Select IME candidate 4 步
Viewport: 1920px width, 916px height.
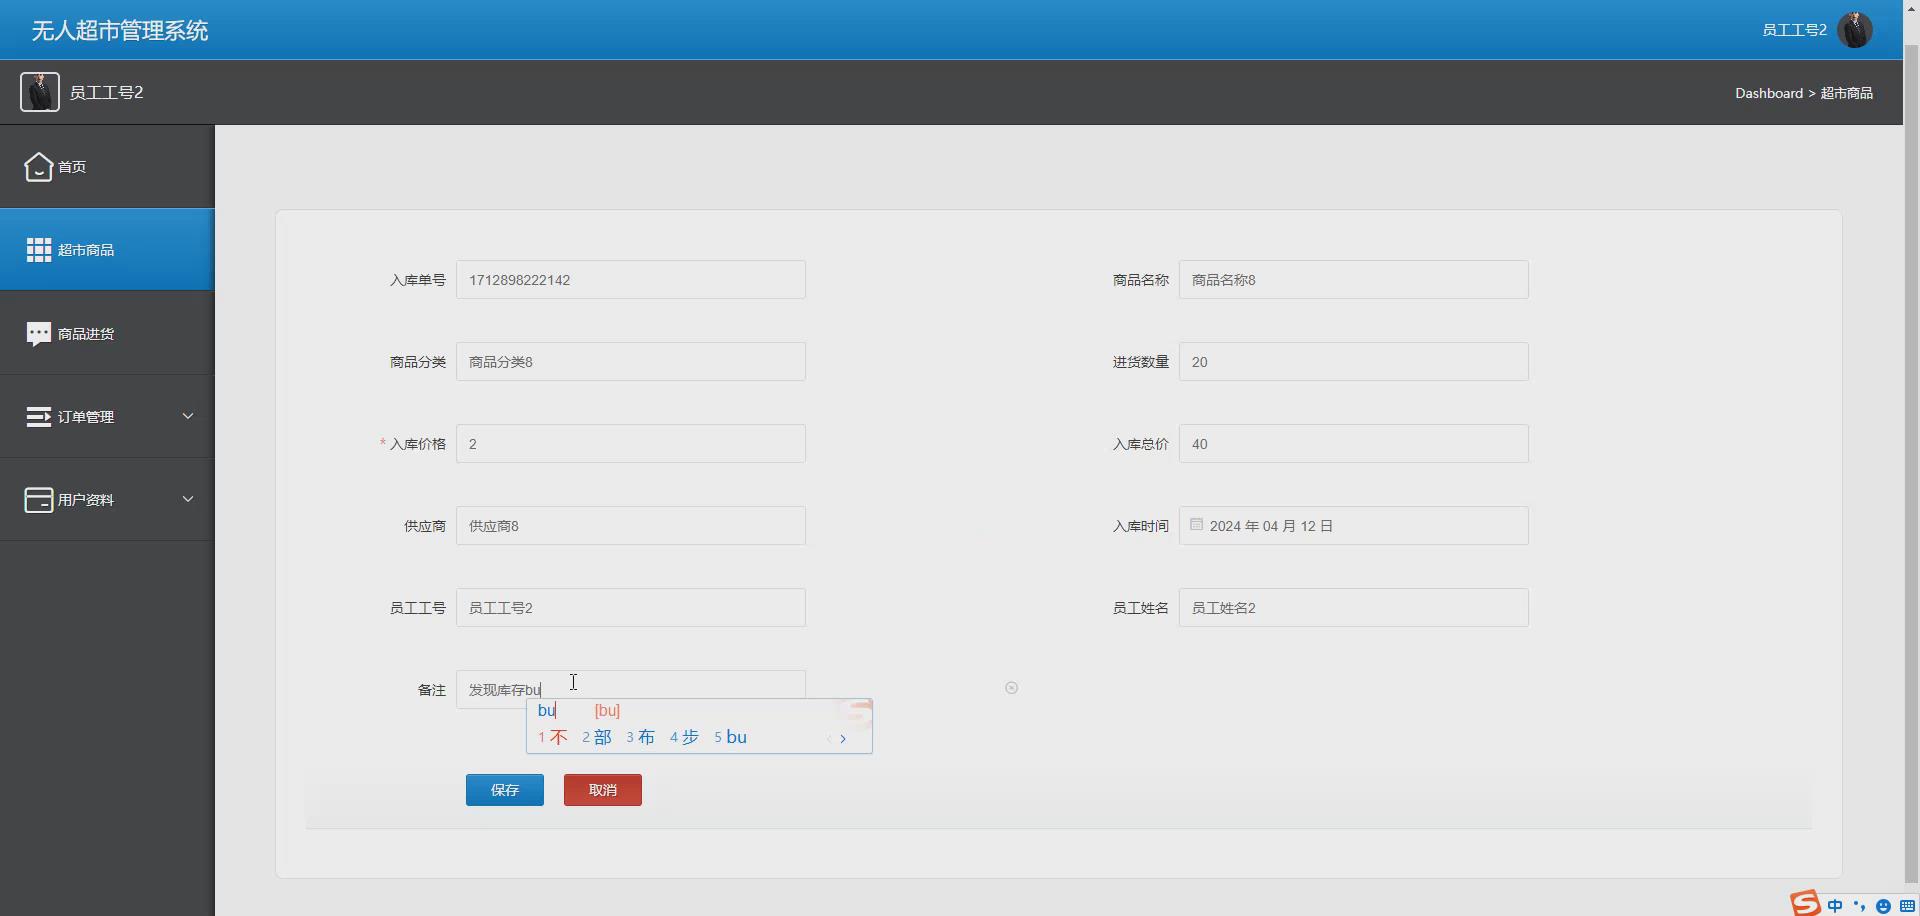tap(685, 737)
